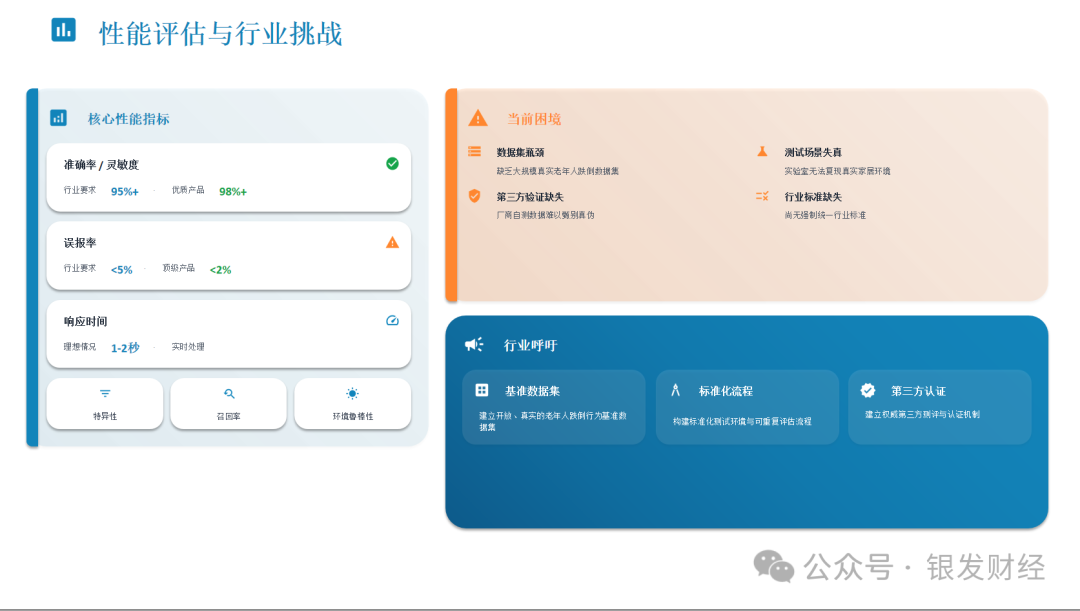
Task: Click the WeChat logo in the watermark
Action: (x=774, y=566)
